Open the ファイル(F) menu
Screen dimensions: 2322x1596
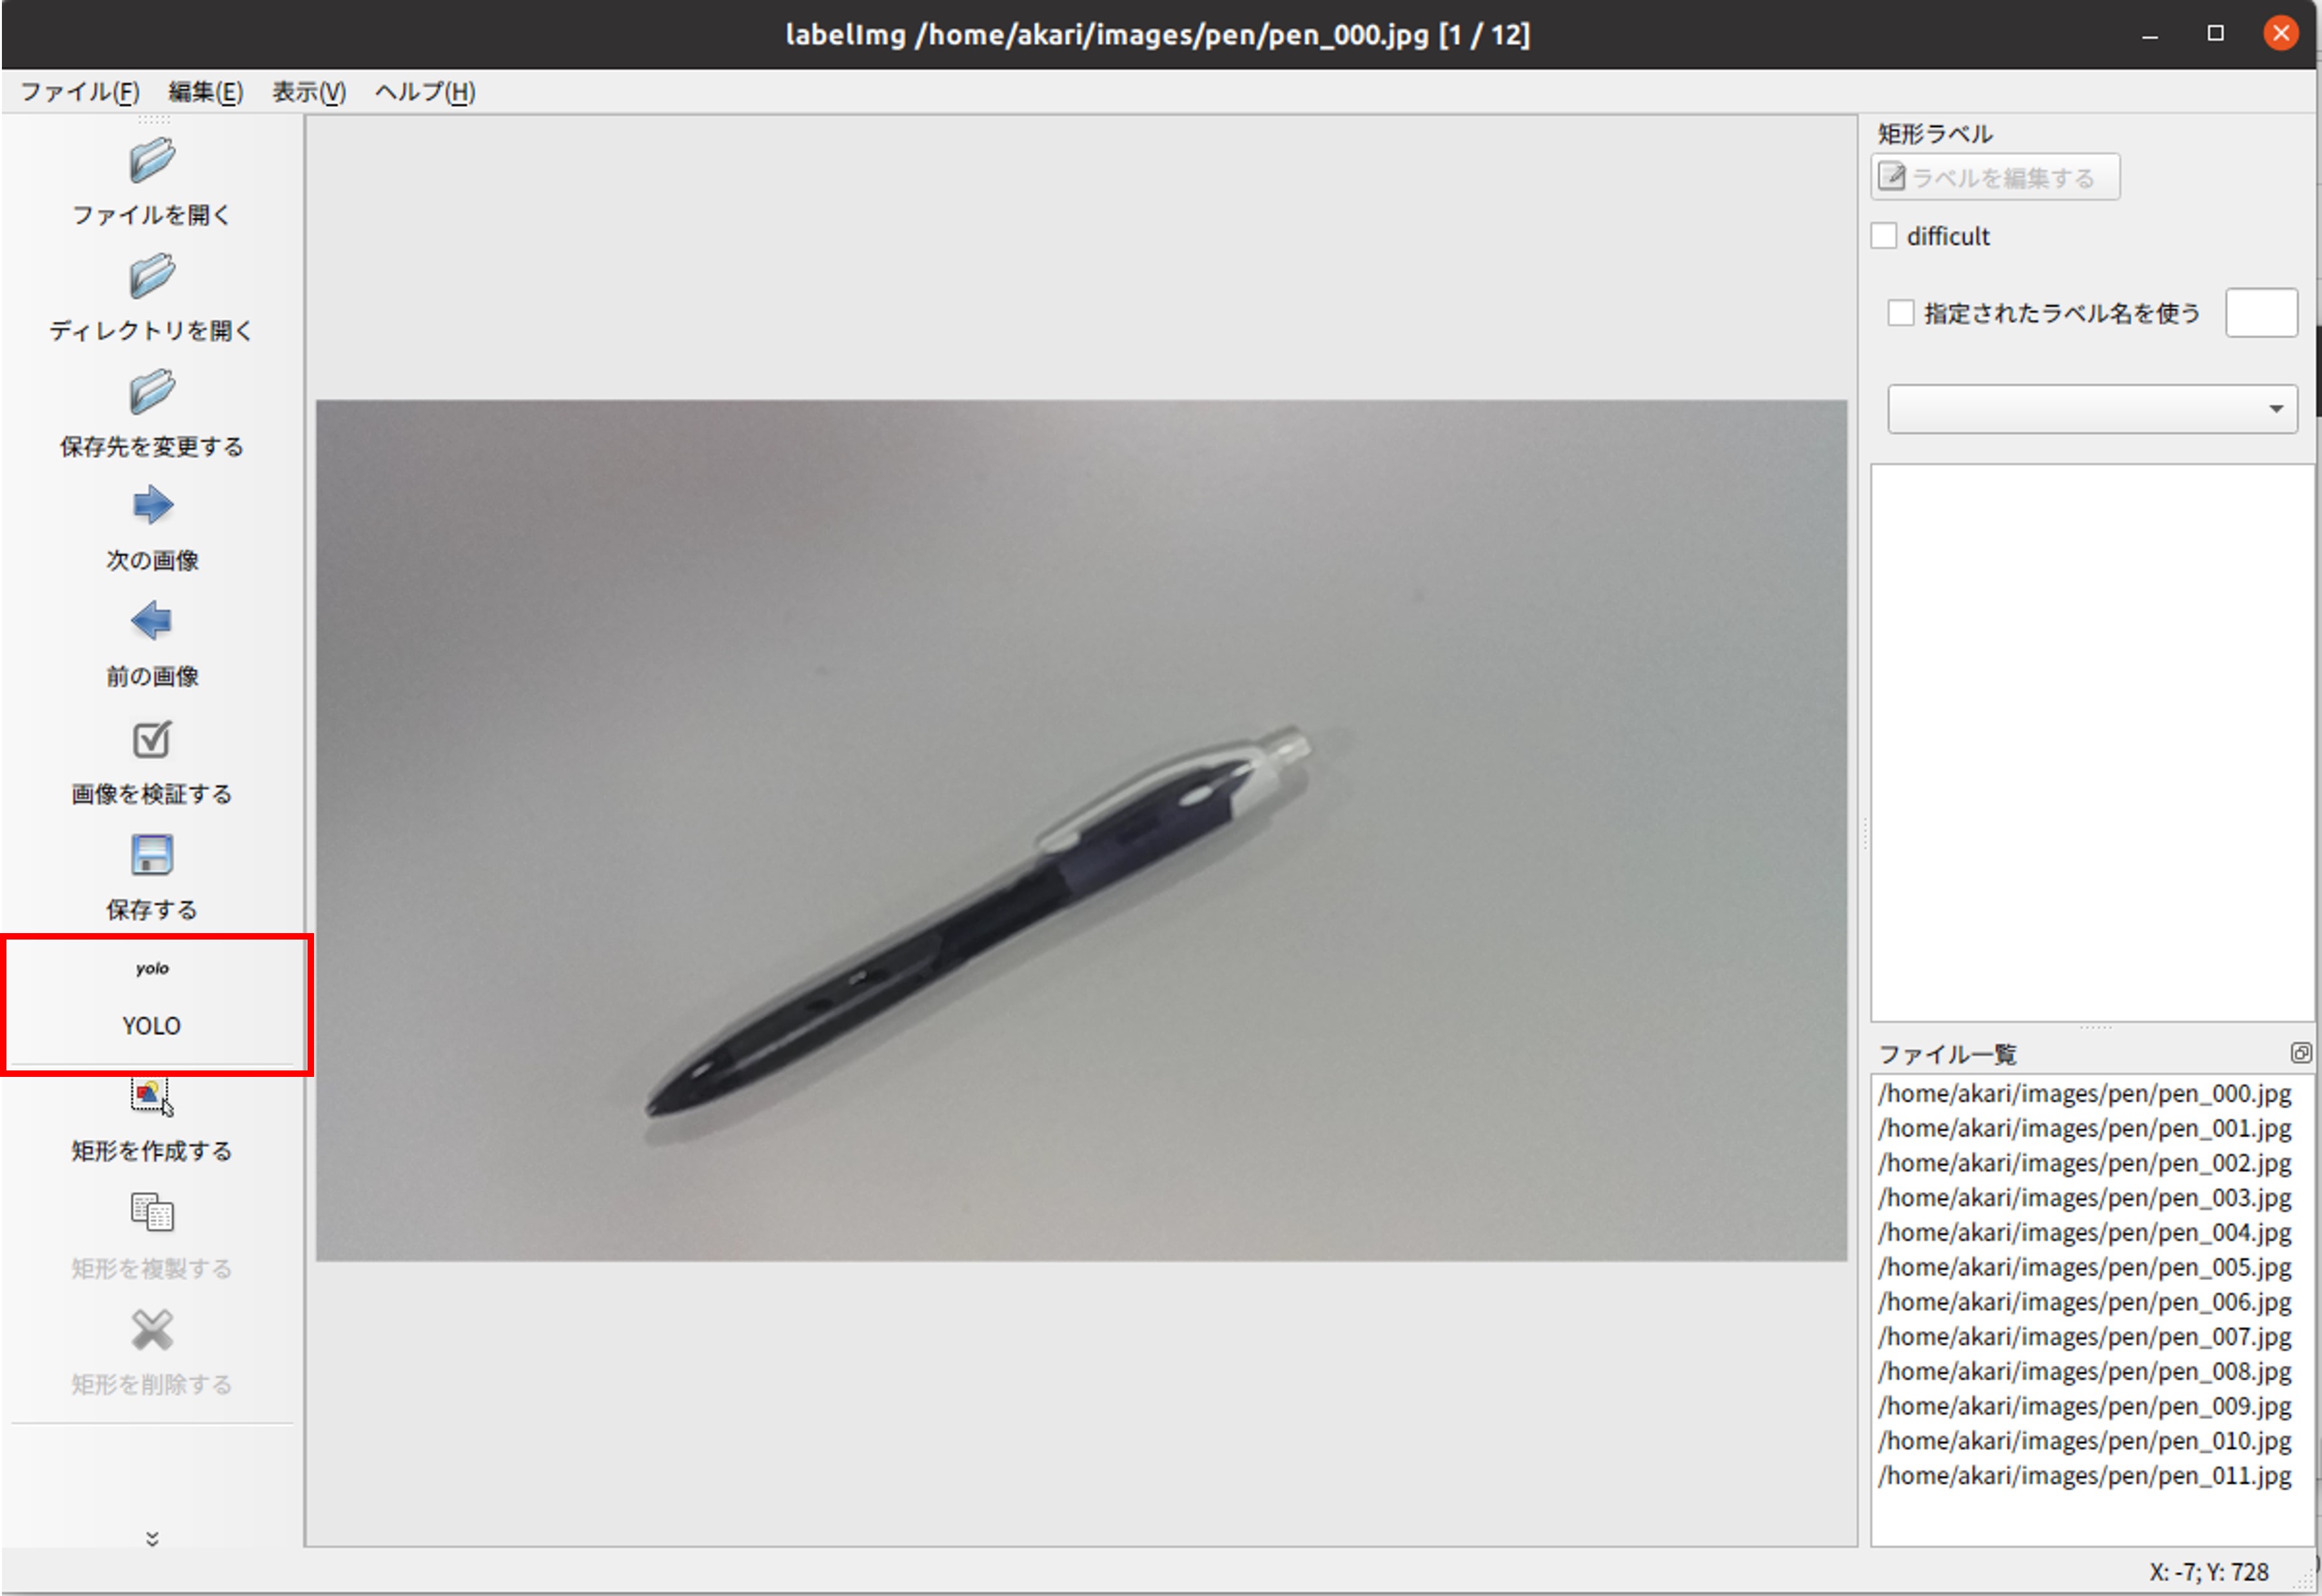tap(80, 92)
